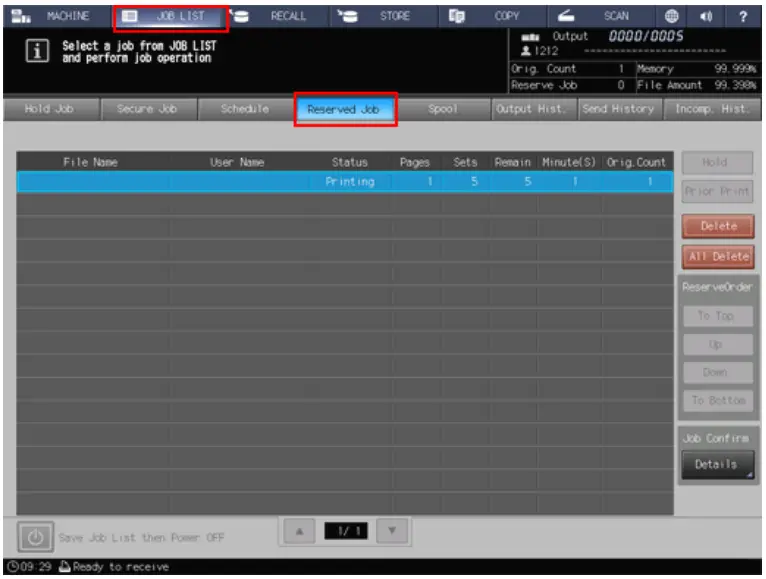Viewport: 766px width, 579px height.
Task: Move job To Bottom of reserve order
Action: 717,401
